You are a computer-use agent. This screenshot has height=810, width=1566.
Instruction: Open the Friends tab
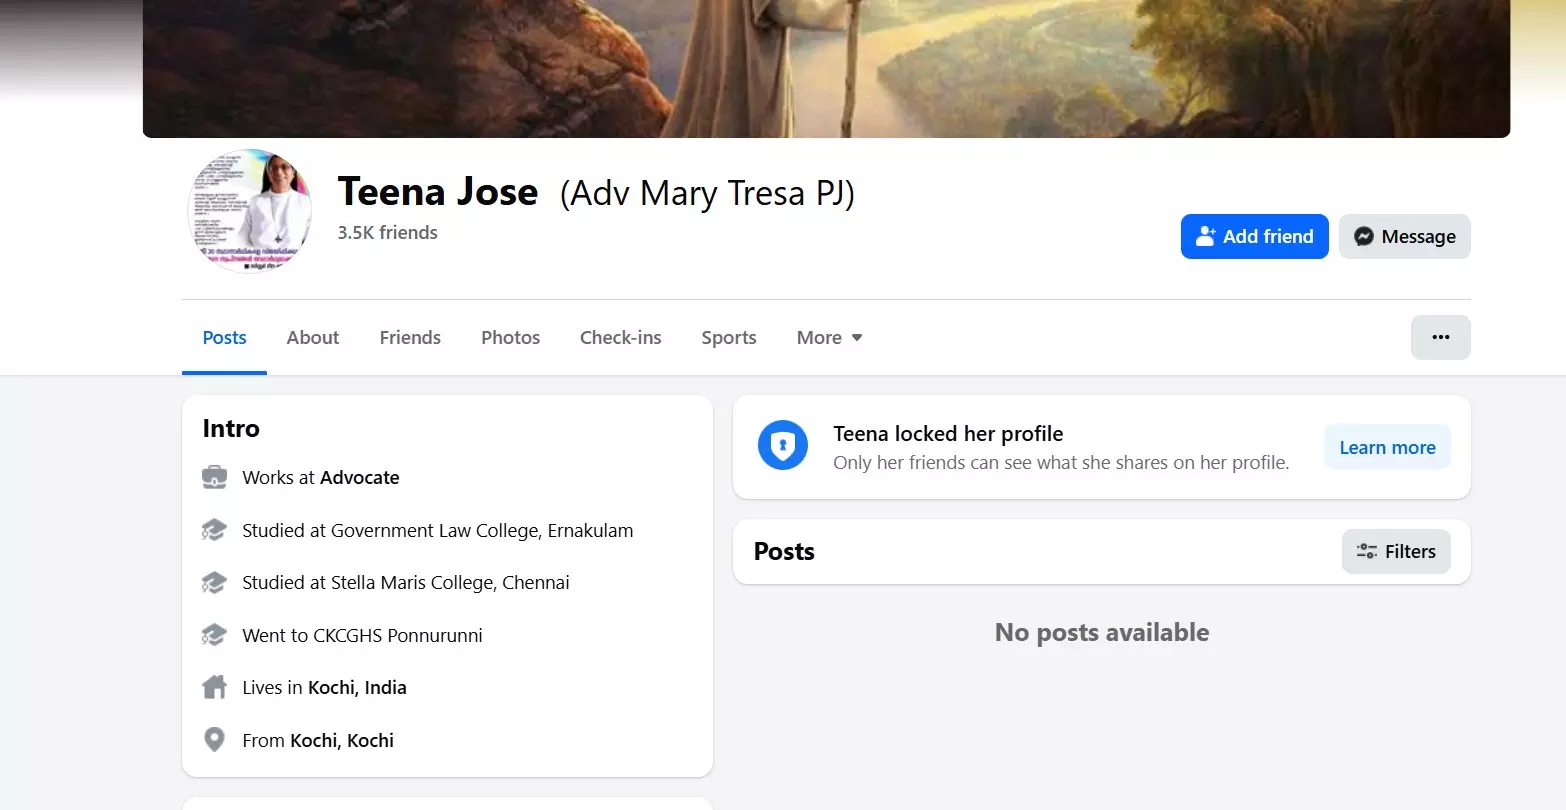point(410,338)
